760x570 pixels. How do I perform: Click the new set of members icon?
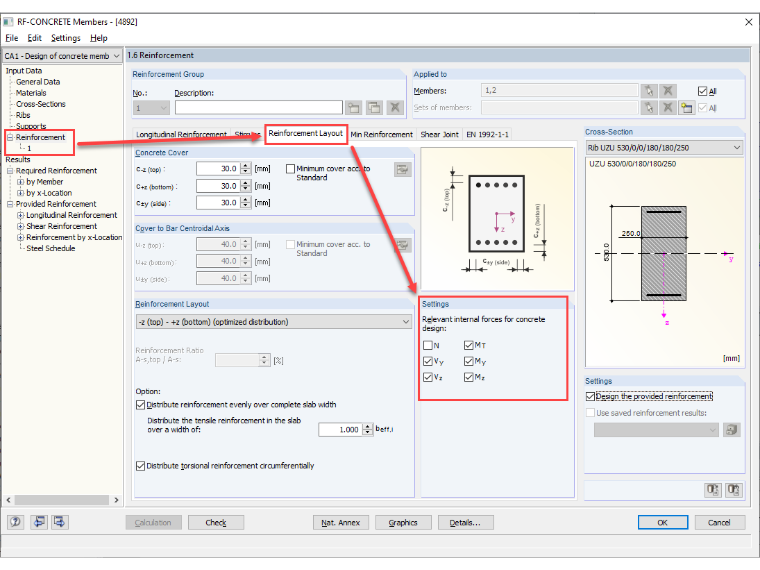click(686, 108)
